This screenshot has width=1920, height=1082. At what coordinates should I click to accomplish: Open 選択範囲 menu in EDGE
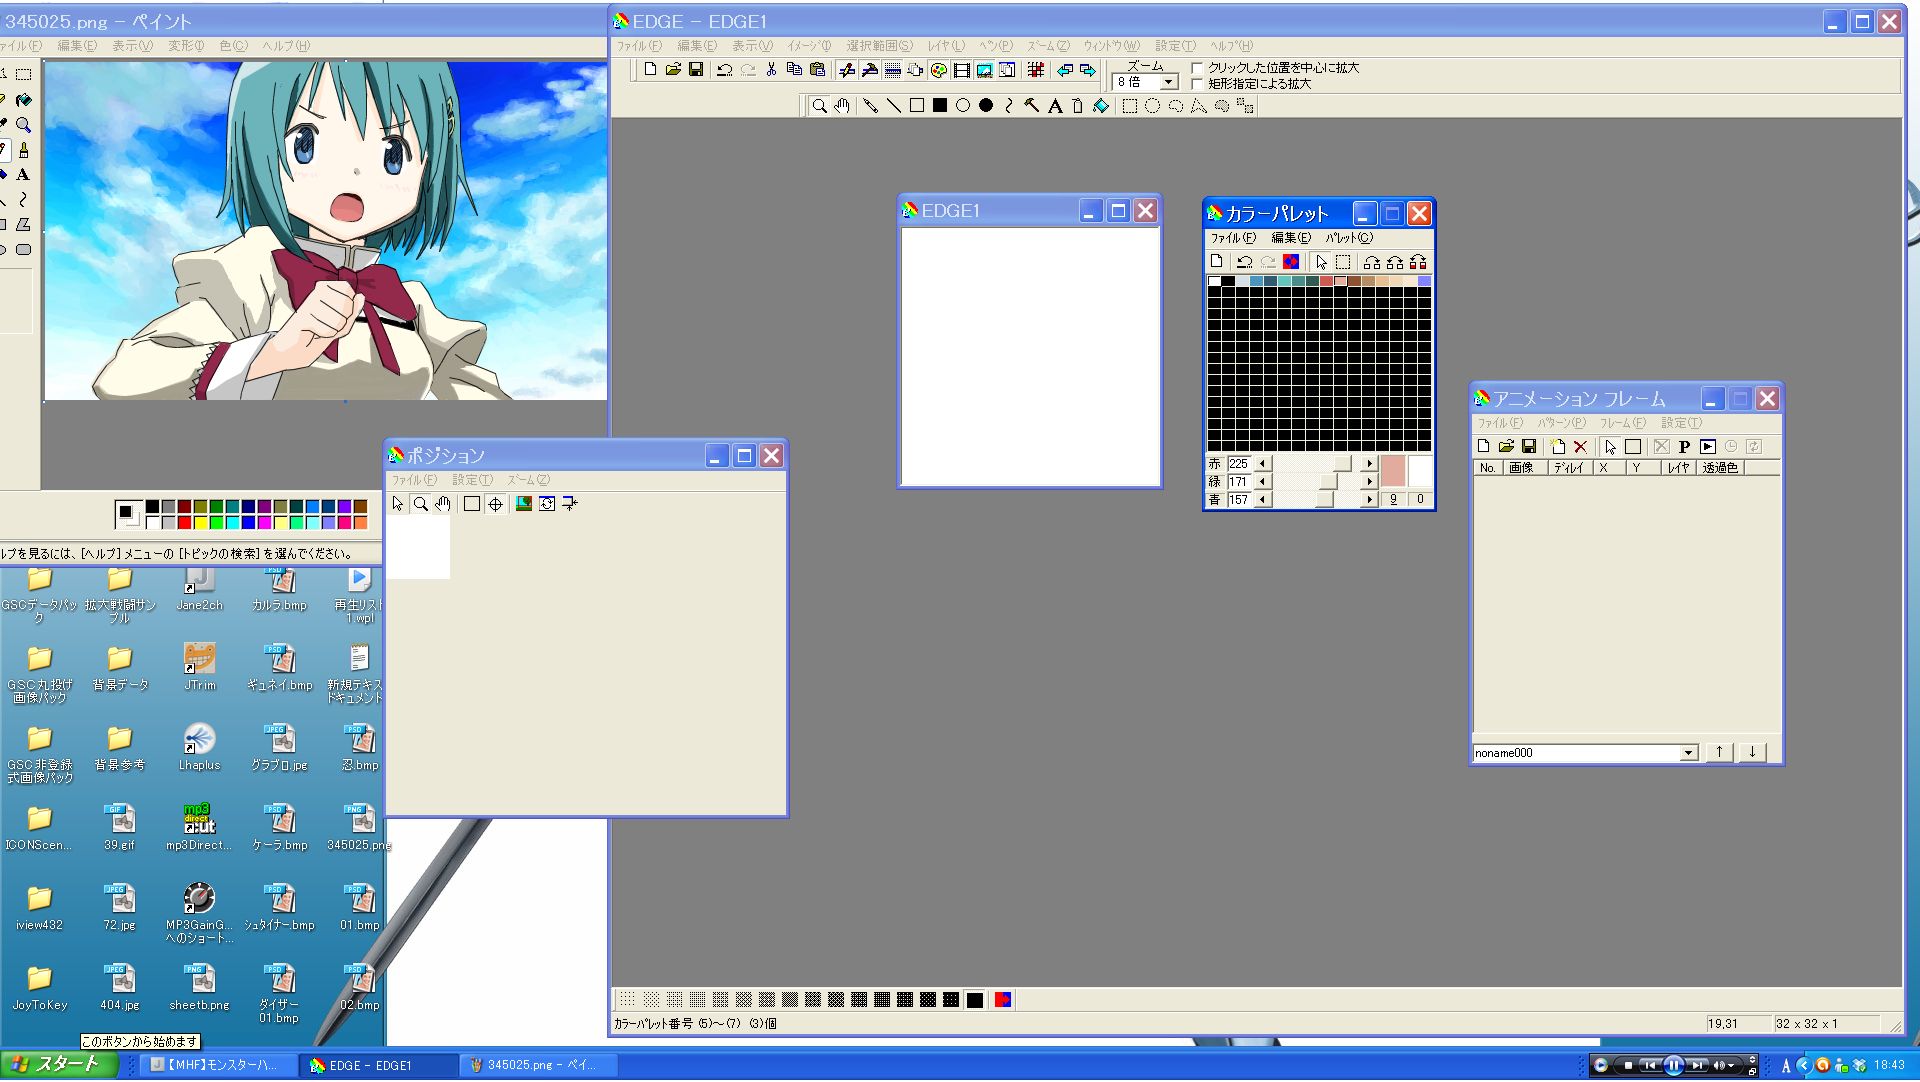coord(879,45)
